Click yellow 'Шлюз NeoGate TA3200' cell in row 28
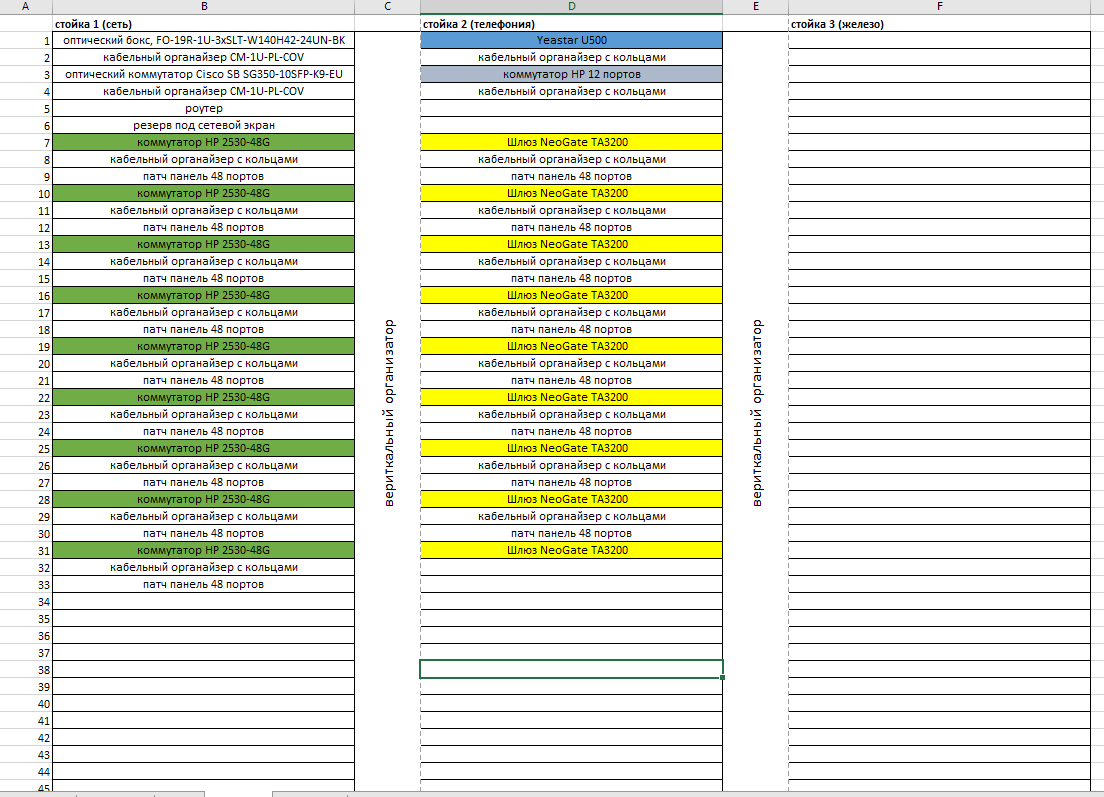 [571, 499]
